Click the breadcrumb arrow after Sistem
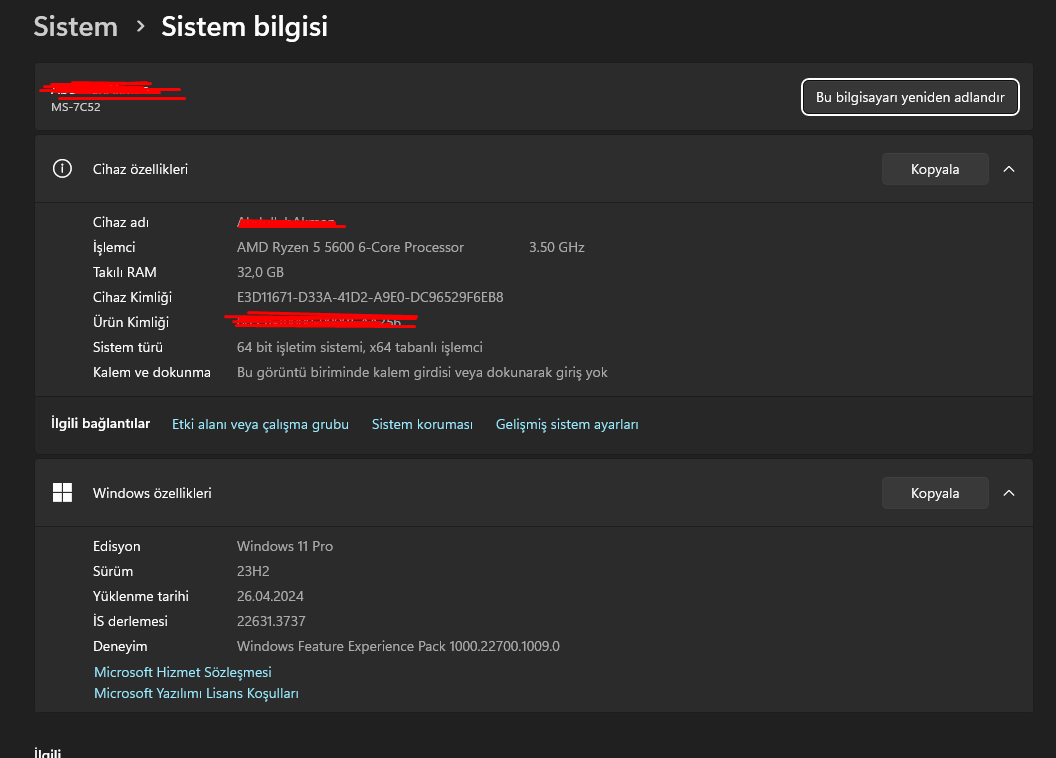 point(140,27)
